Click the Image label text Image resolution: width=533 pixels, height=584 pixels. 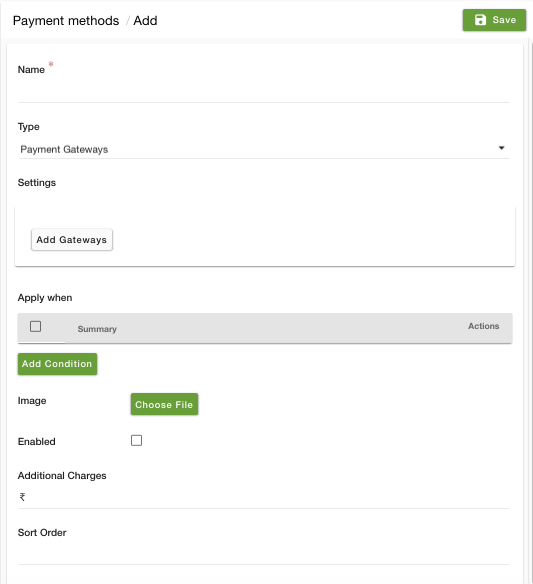click(x=32, y=401)
